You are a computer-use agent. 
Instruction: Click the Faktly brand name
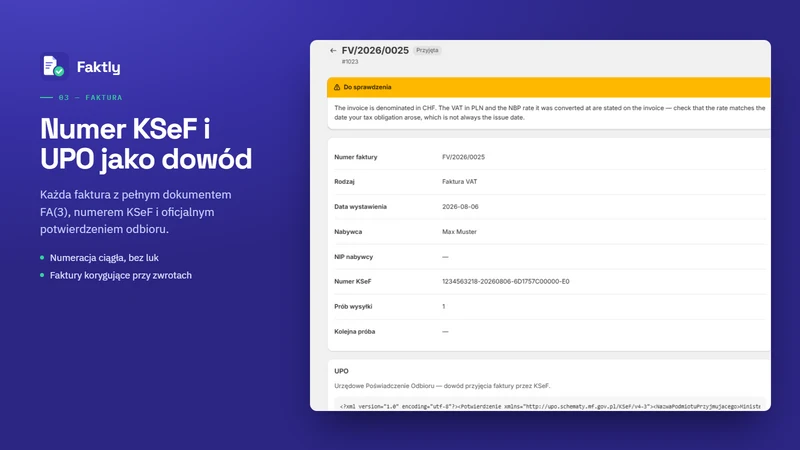tap(98, 67)
